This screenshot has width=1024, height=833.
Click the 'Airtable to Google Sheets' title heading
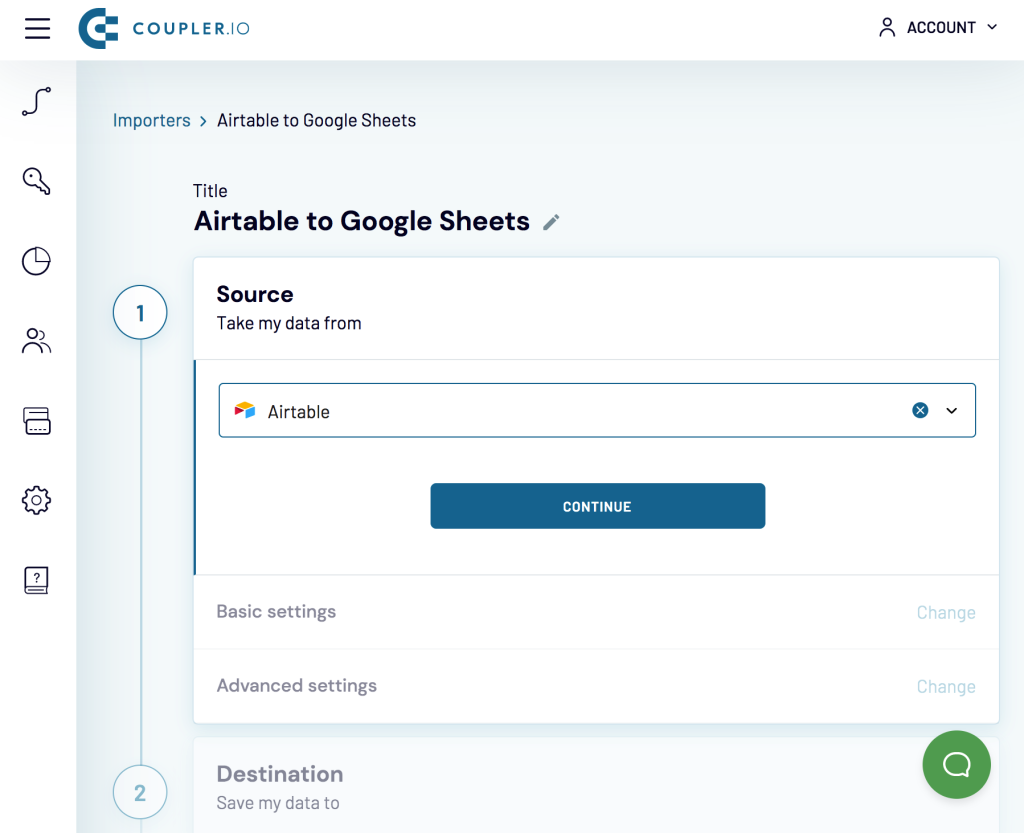(362, 221)
